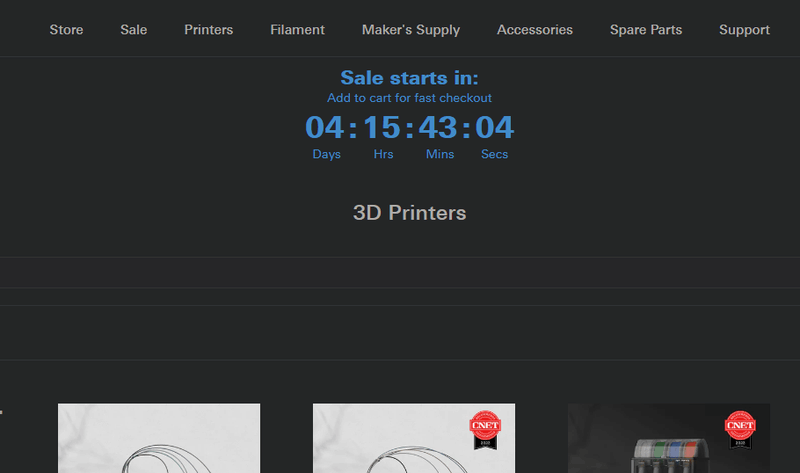Open the middle product image
Viewport: 800px width, 473px height.
click(414, 438)
